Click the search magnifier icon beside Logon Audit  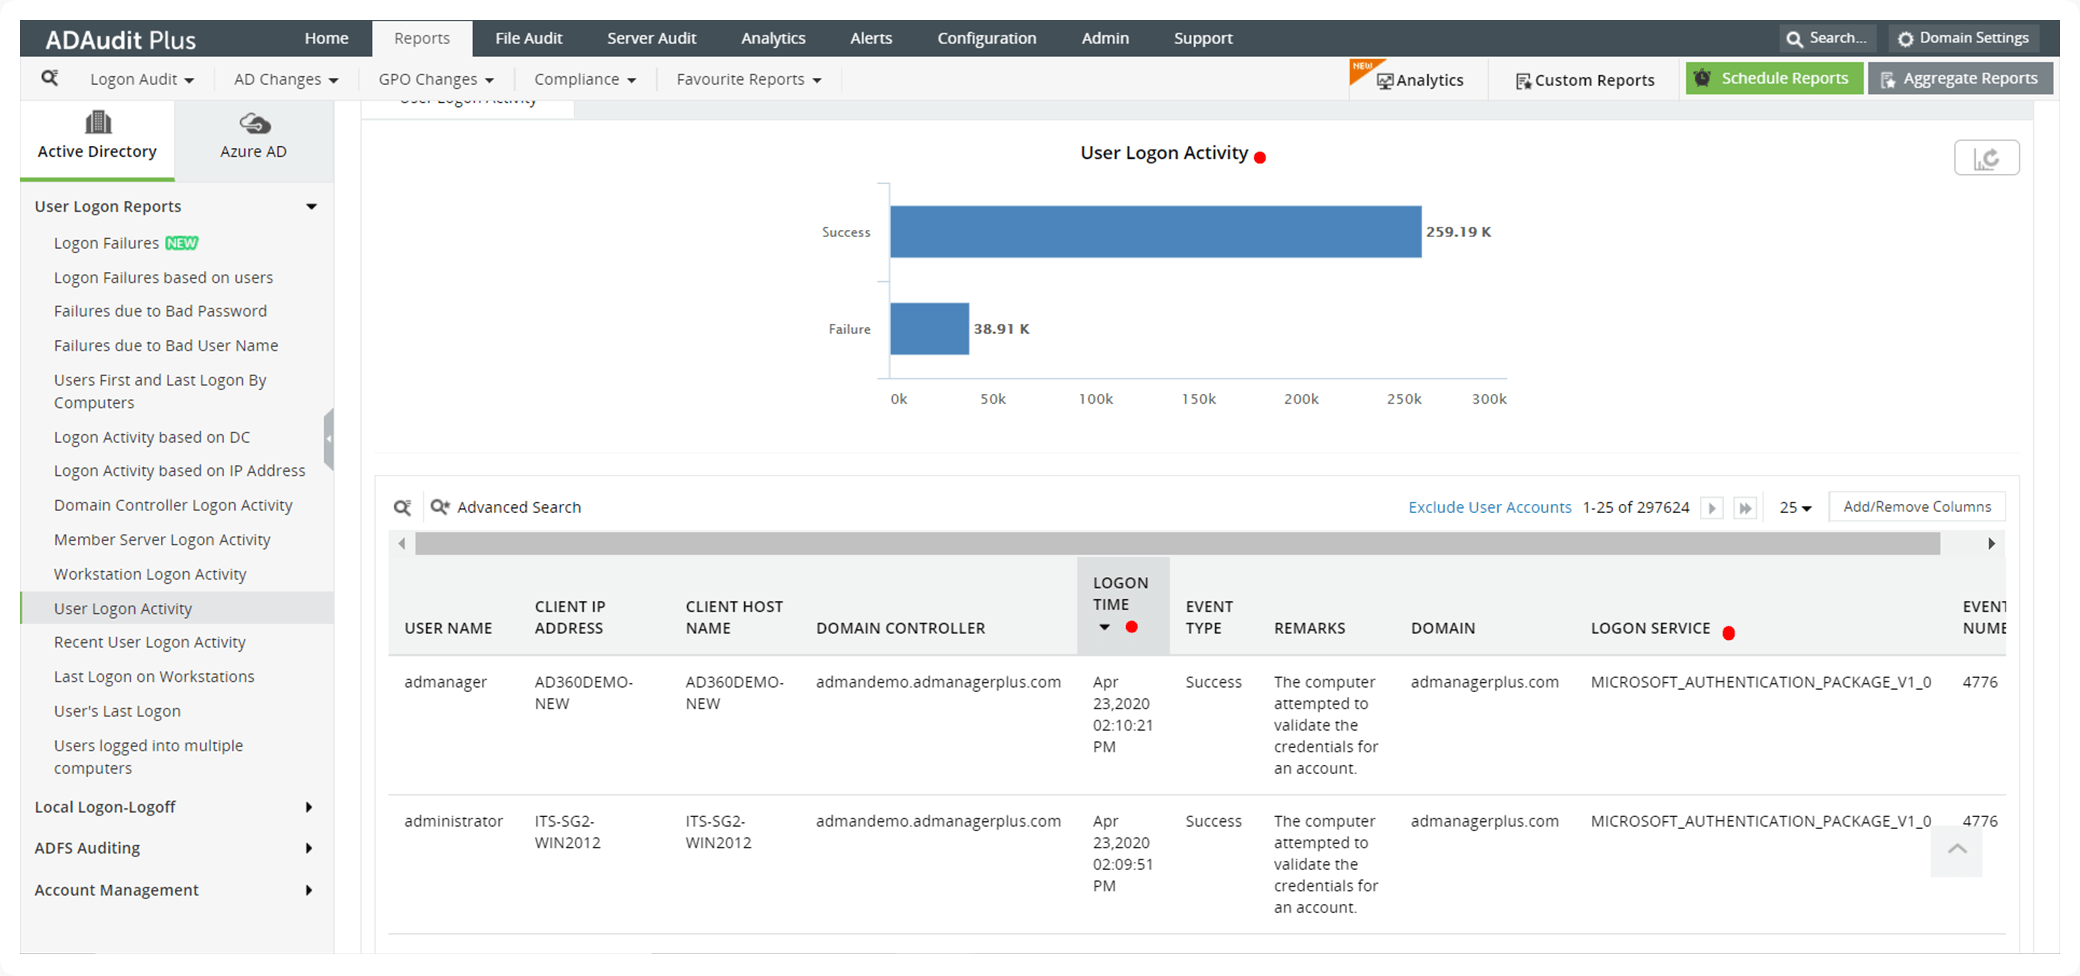pos(49,78)
